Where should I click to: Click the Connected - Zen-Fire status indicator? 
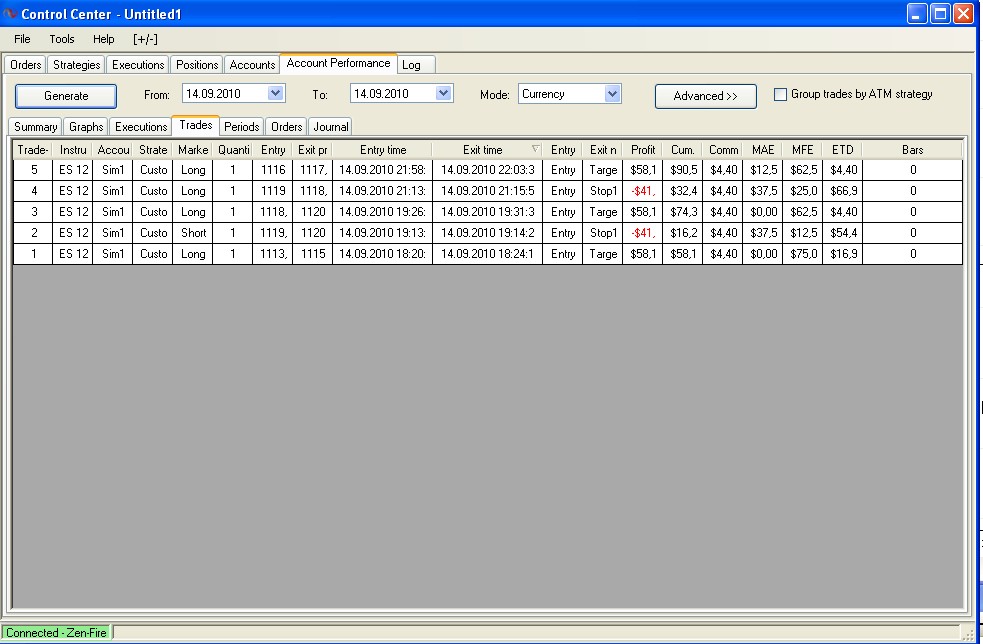[x=56, y=633]
